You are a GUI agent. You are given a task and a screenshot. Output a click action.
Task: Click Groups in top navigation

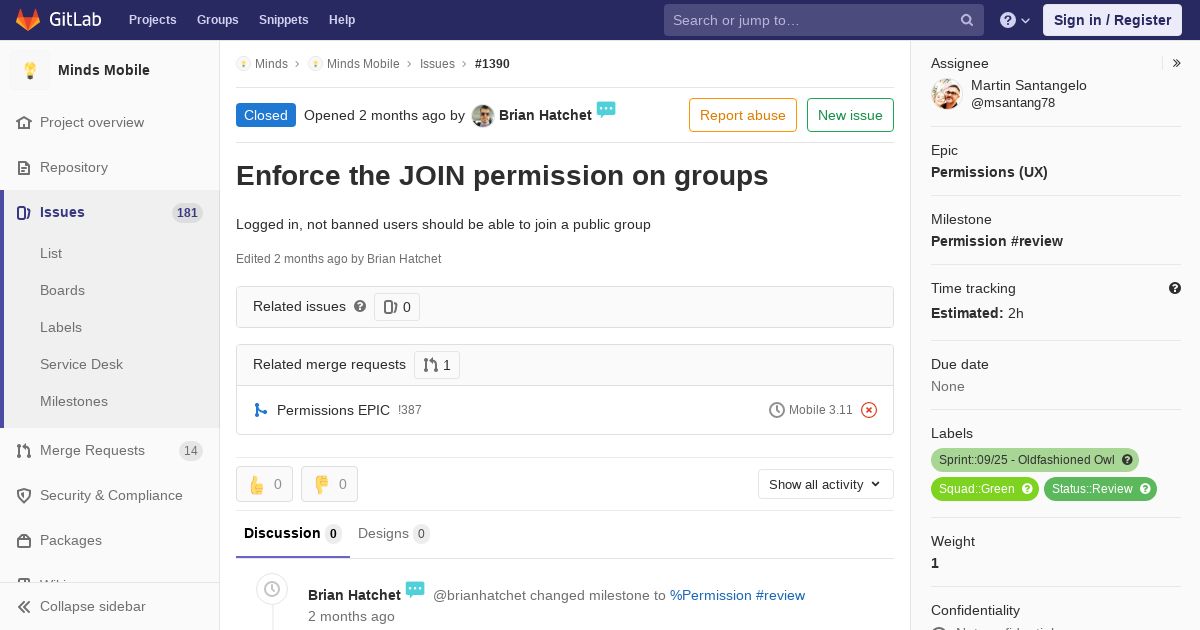click(217, 20)
